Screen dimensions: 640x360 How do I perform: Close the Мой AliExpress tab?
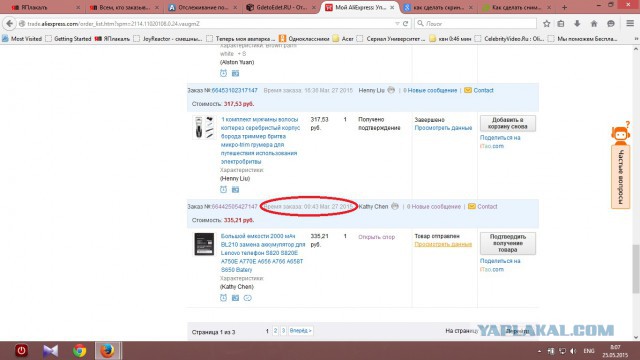(x=392, y=7)
